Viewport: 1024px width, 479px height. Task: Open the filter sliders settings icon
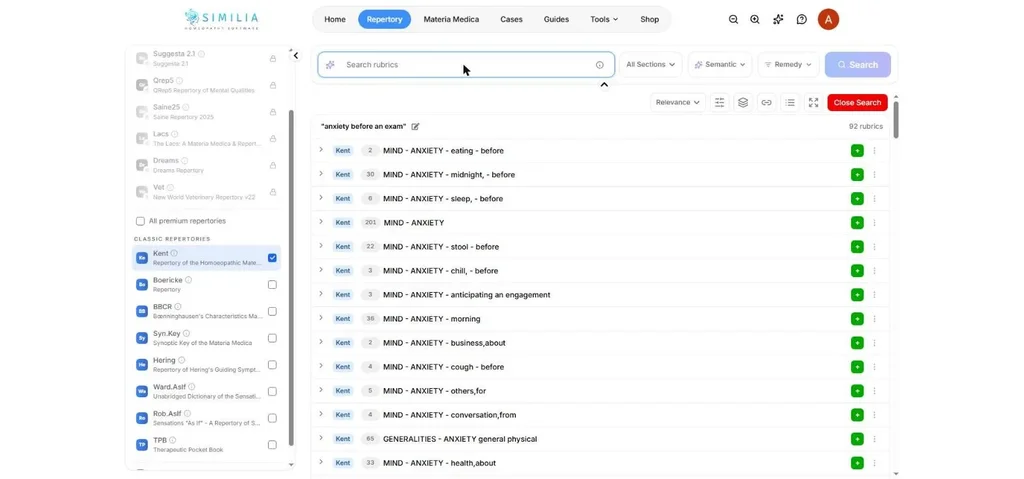(719, 103)
